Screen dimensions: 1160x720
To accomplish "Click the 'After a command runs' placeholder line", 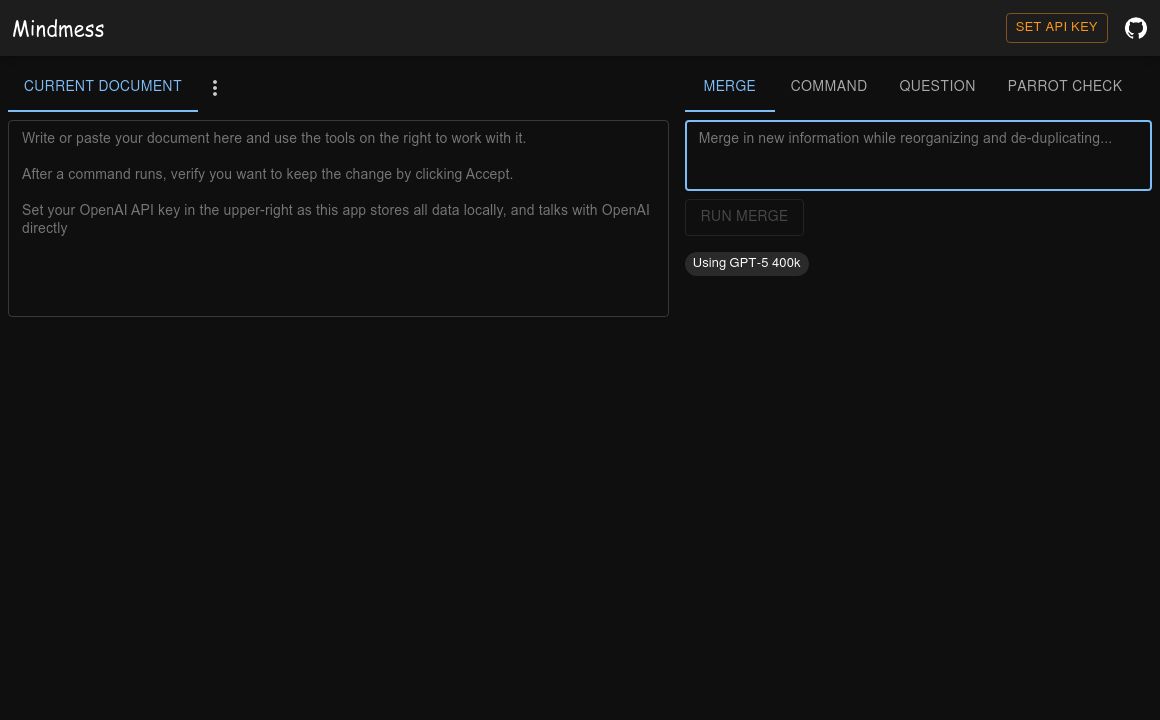I will pos(267,175).
